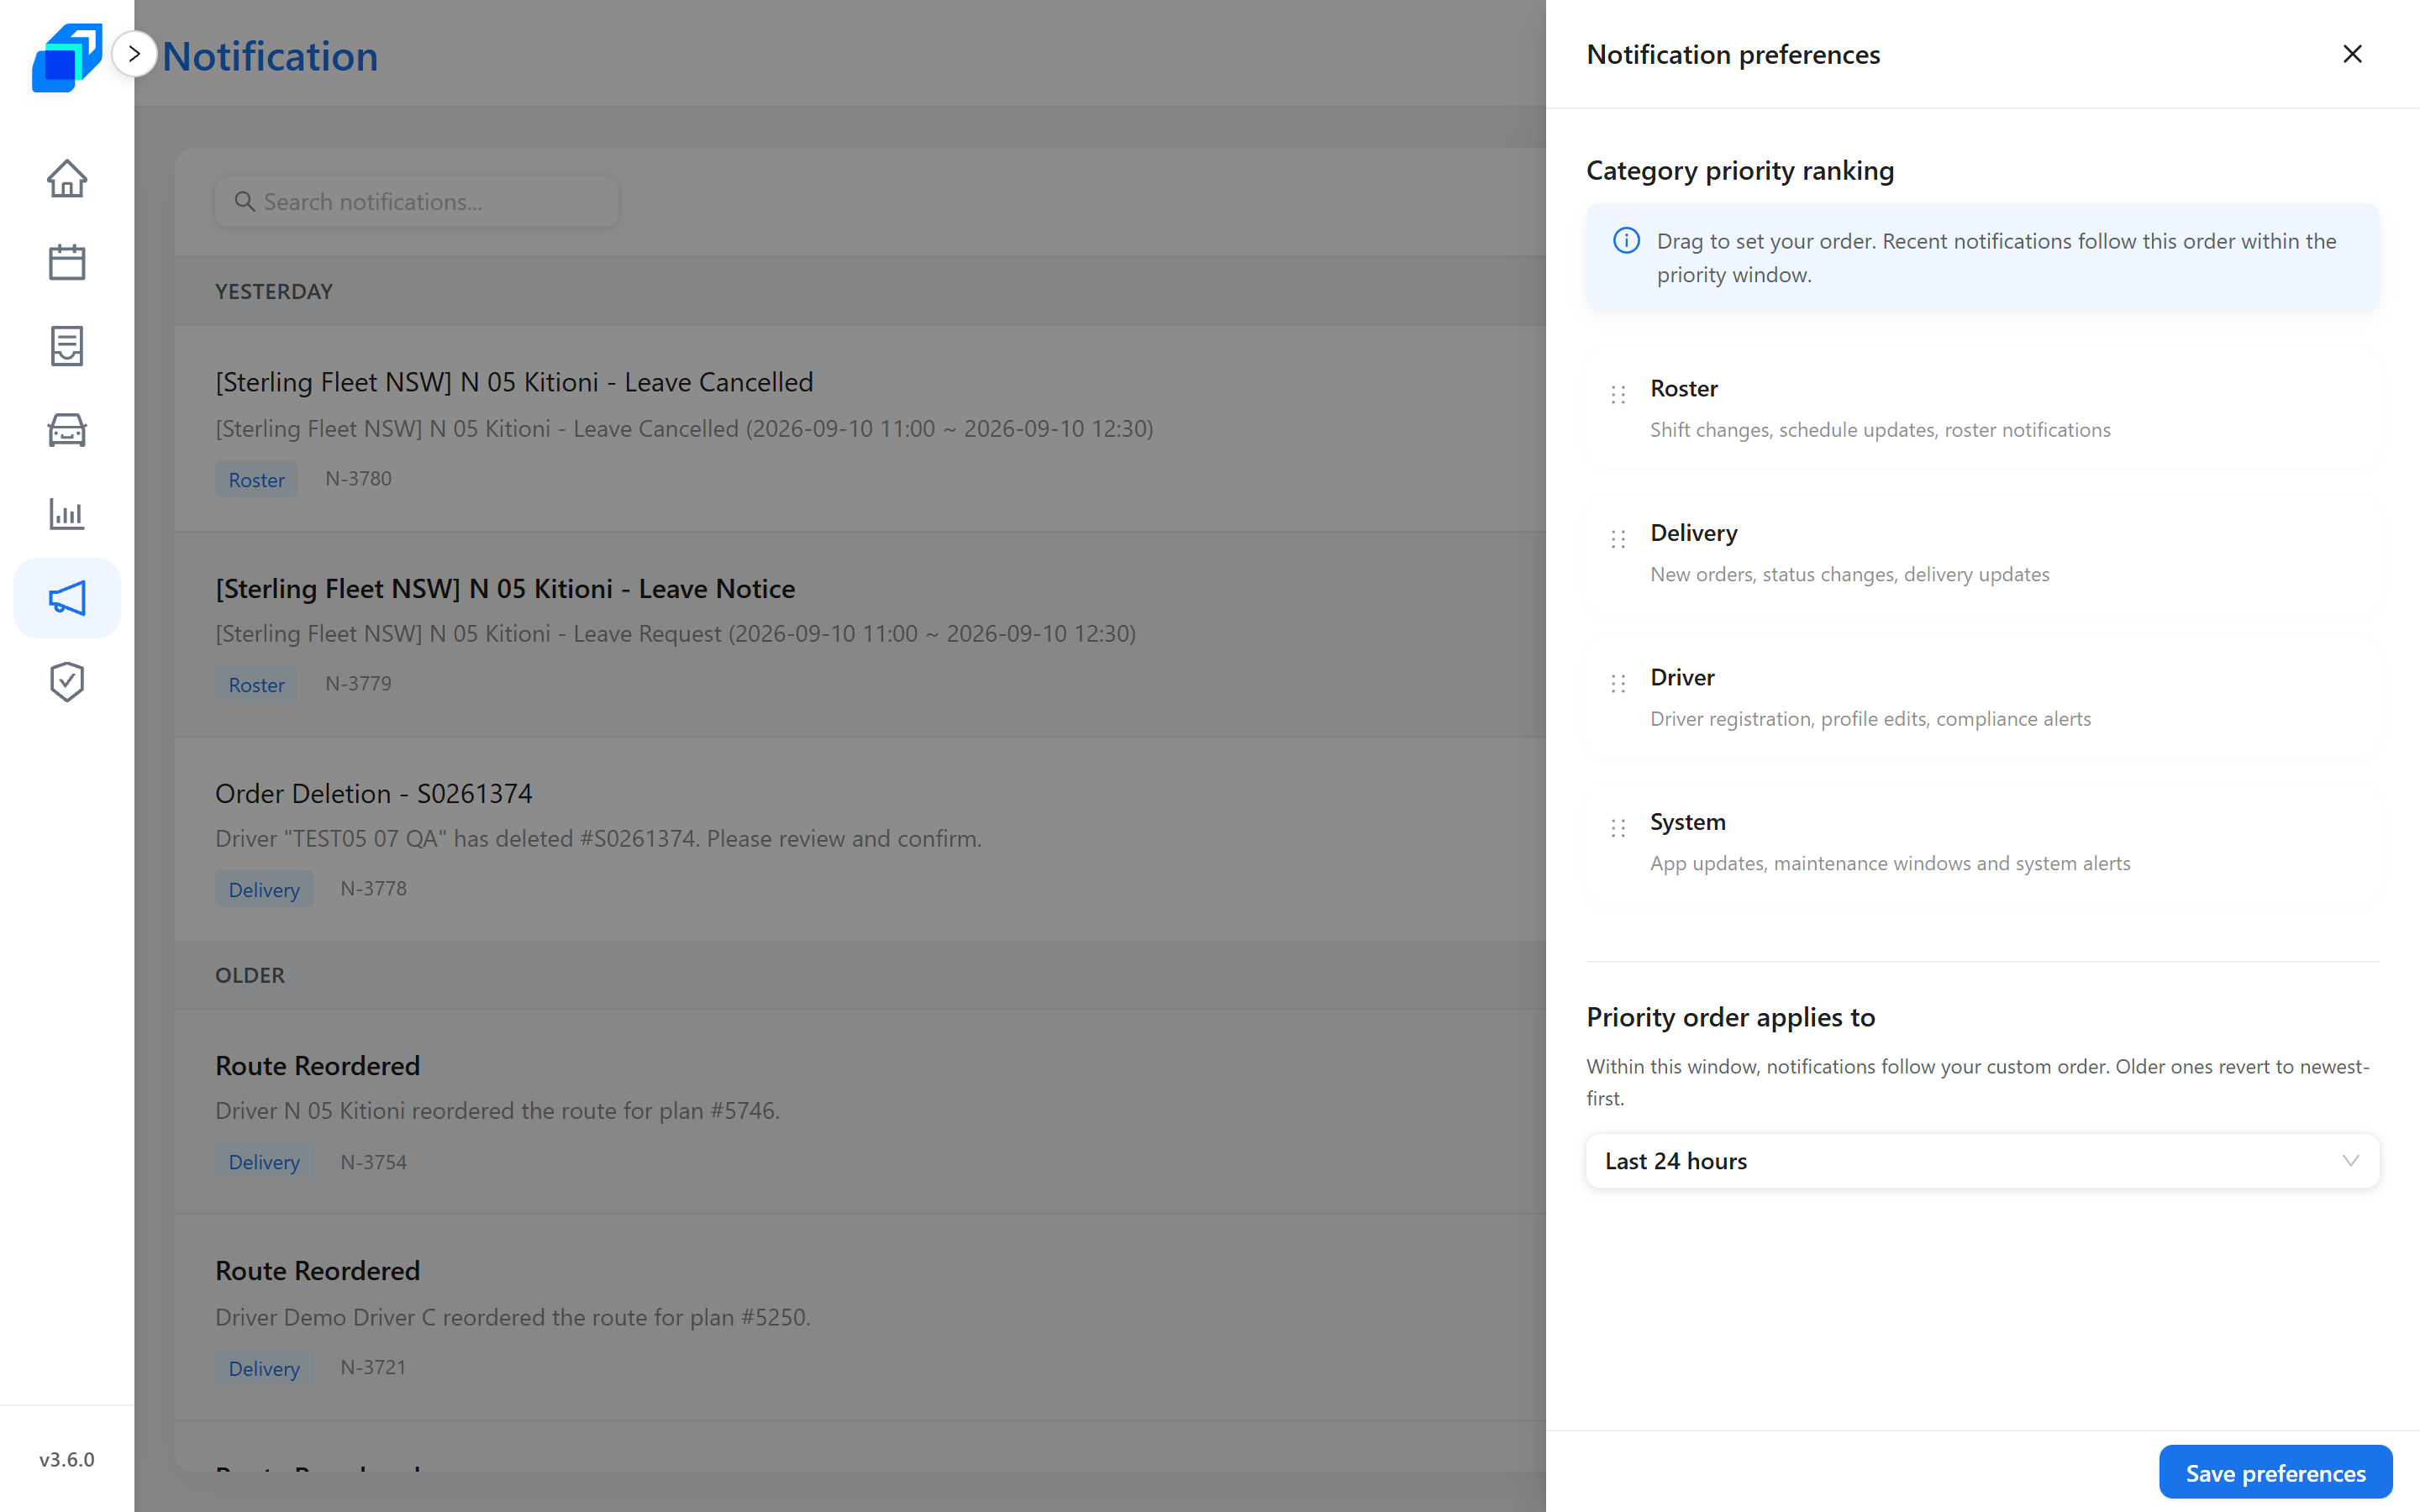This screenshot has height=1512, width=2420.
Task: Select the Delivery category card title
Action: point(1694,533)
